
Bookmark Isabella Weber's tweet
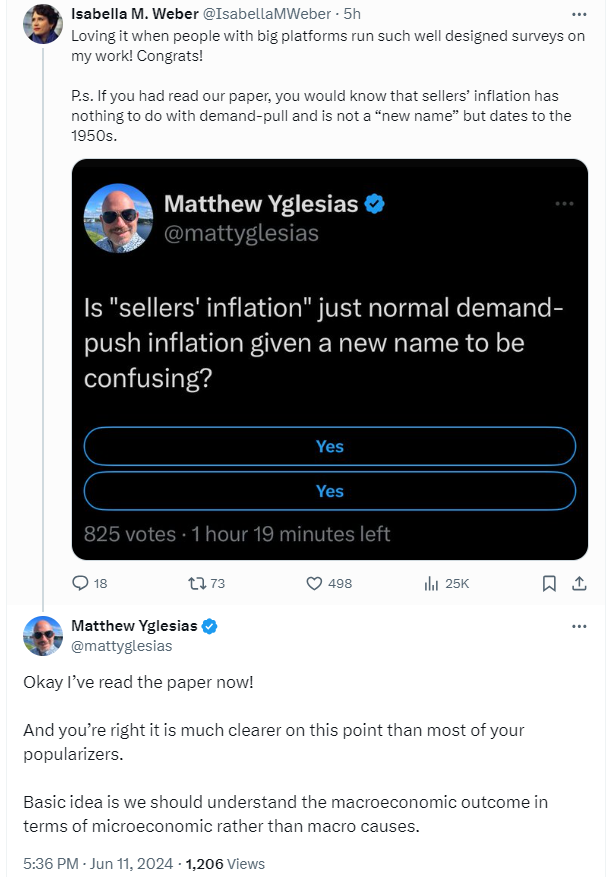coord(549,583)
